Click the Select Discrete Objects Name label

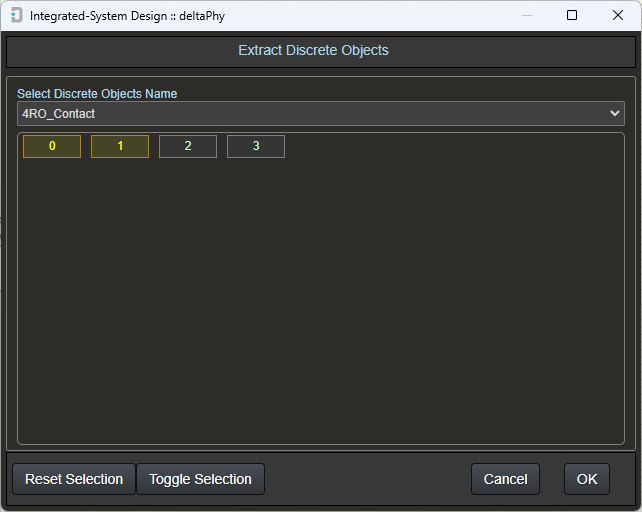coord(97,94)
